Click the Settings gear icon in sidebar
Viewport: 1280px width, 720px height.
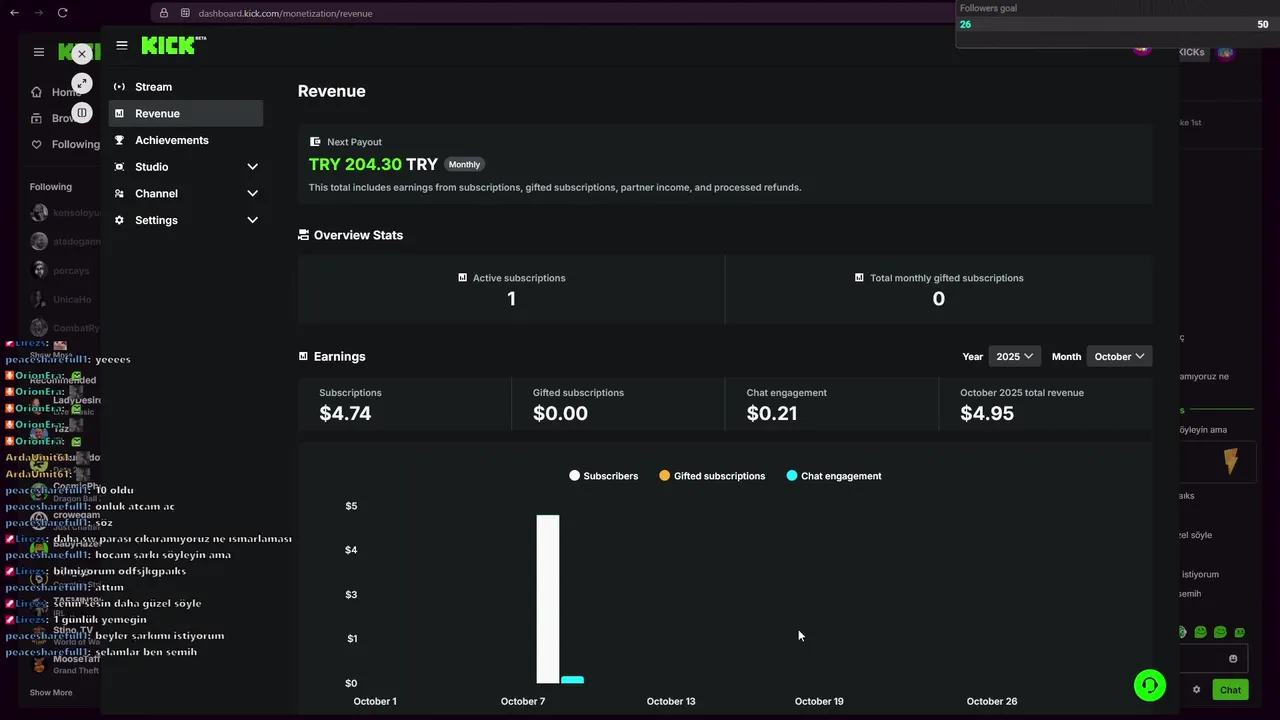(x=119, y=220)
